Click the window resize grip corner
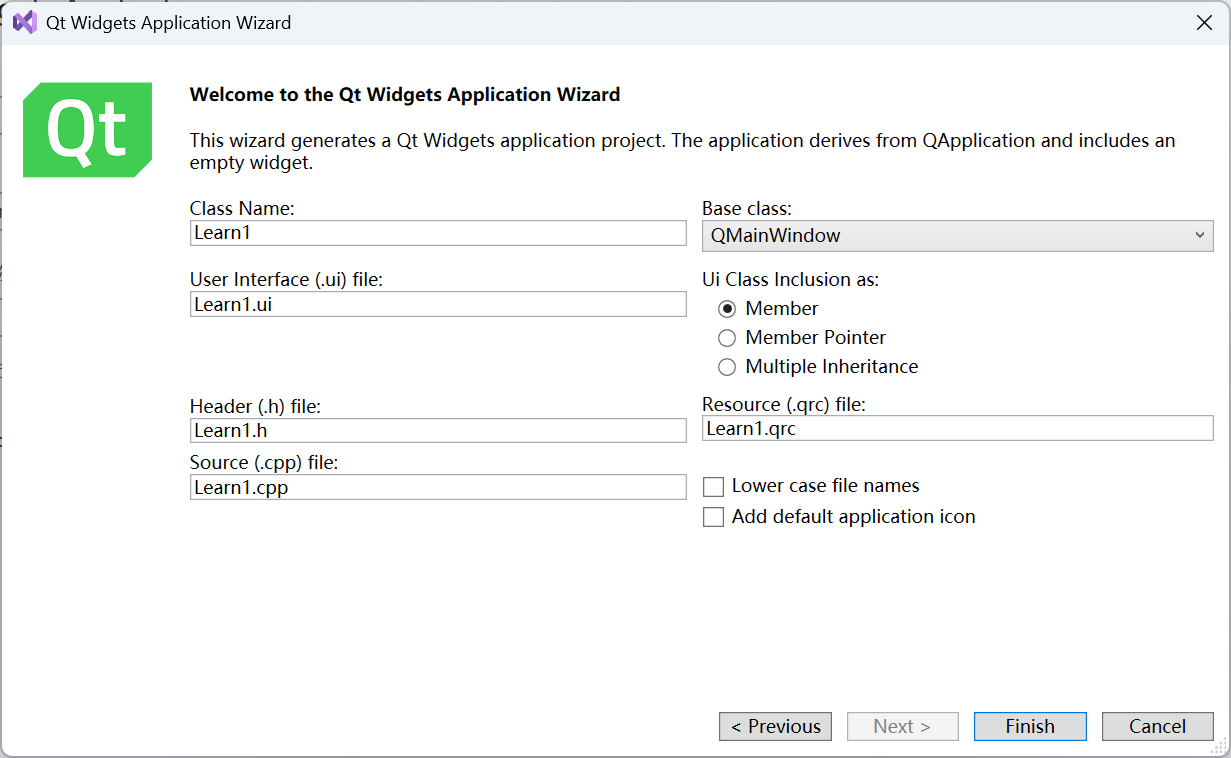1231x758 pixels. tap(1220, 748)
